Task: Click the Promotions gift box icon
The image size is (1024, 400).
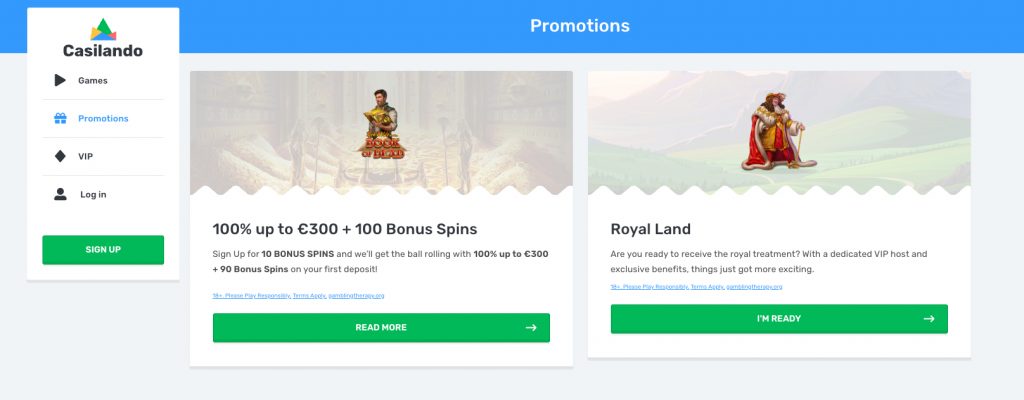Action: point(60,118)
